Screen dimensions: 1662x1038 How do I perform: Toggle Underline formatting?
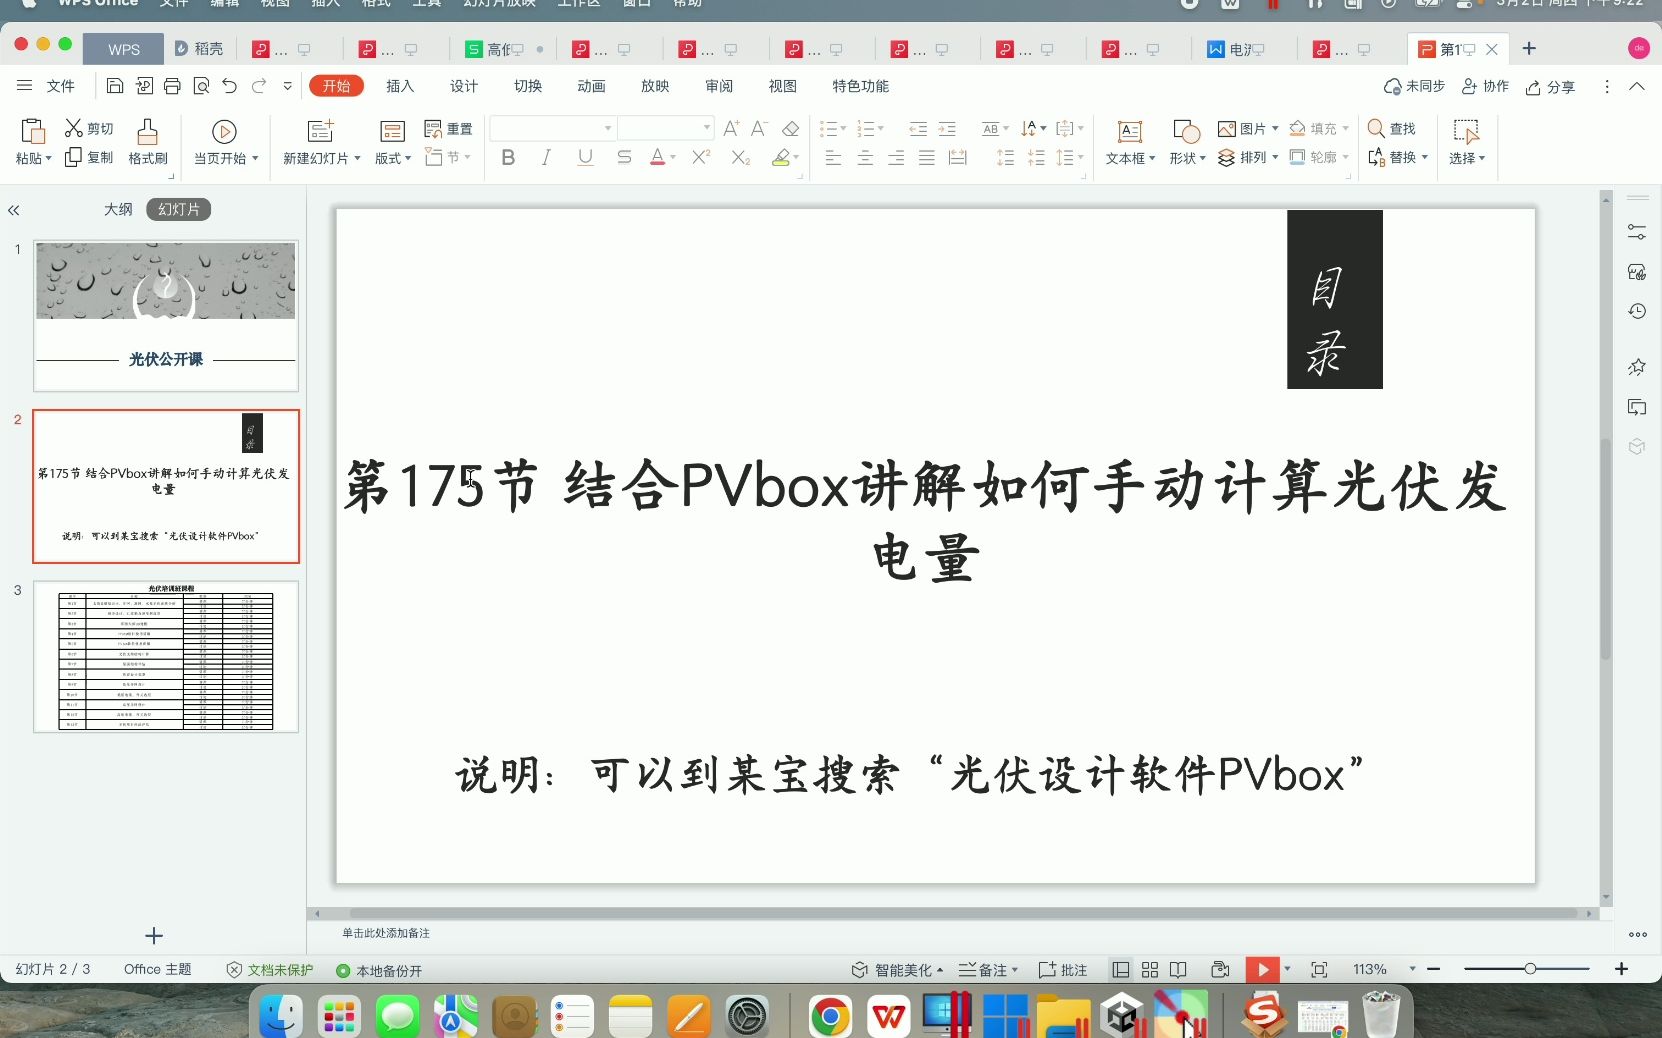click(x=585, y=157)
